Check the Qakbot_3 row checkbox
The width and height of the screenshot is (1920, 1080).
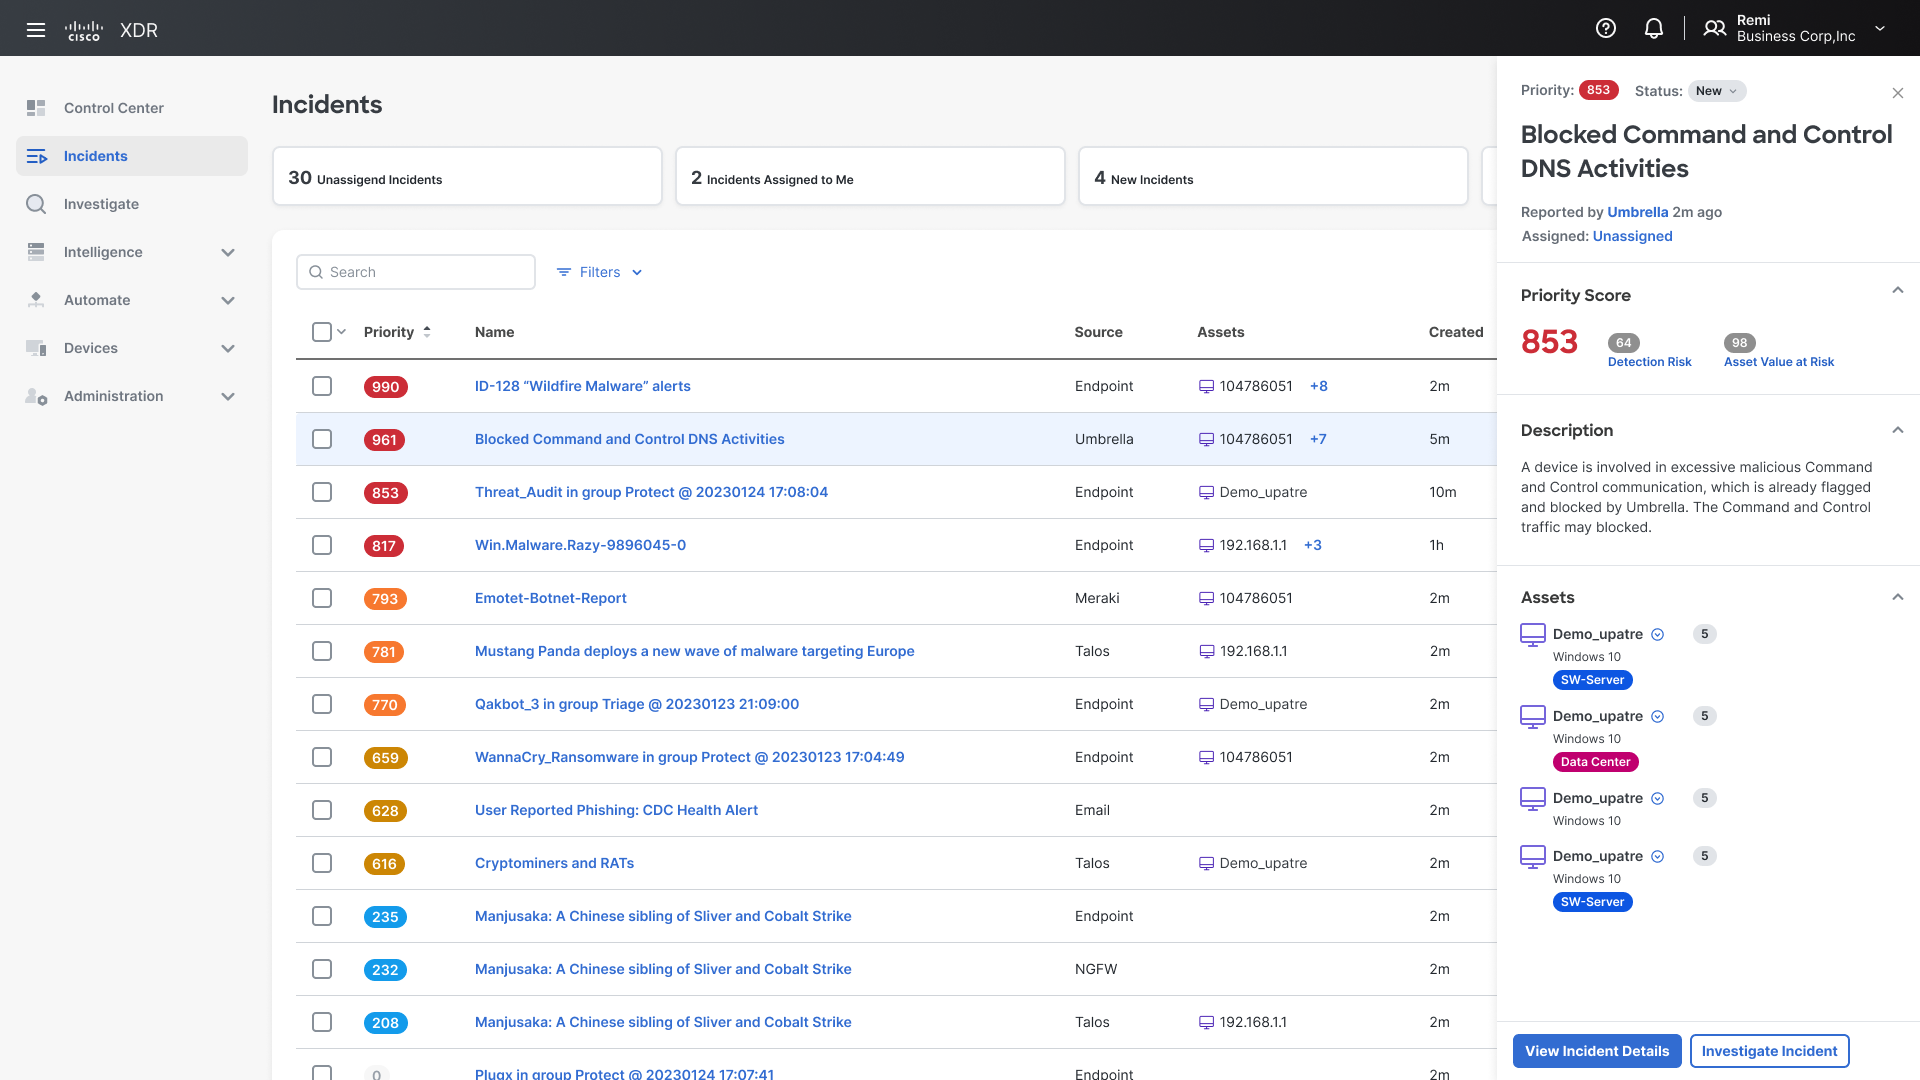322,704
